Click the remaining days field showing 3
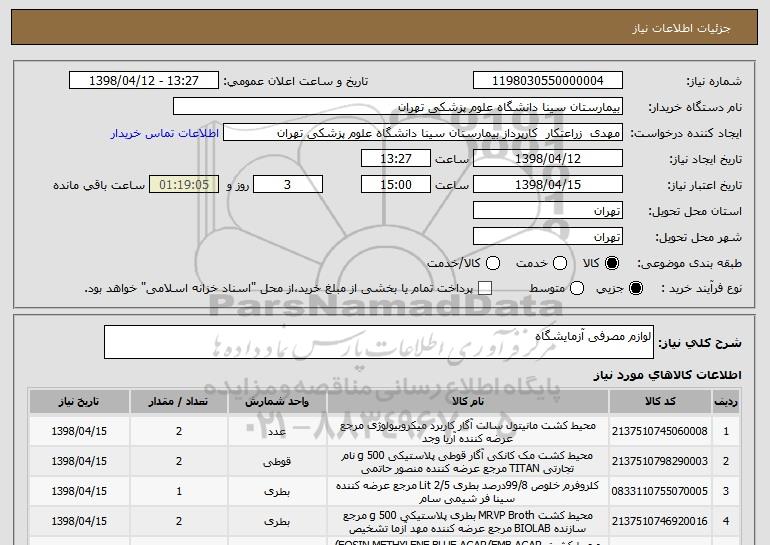The width and height of the screenshot is (770, 545). click(x=288, y=185)
